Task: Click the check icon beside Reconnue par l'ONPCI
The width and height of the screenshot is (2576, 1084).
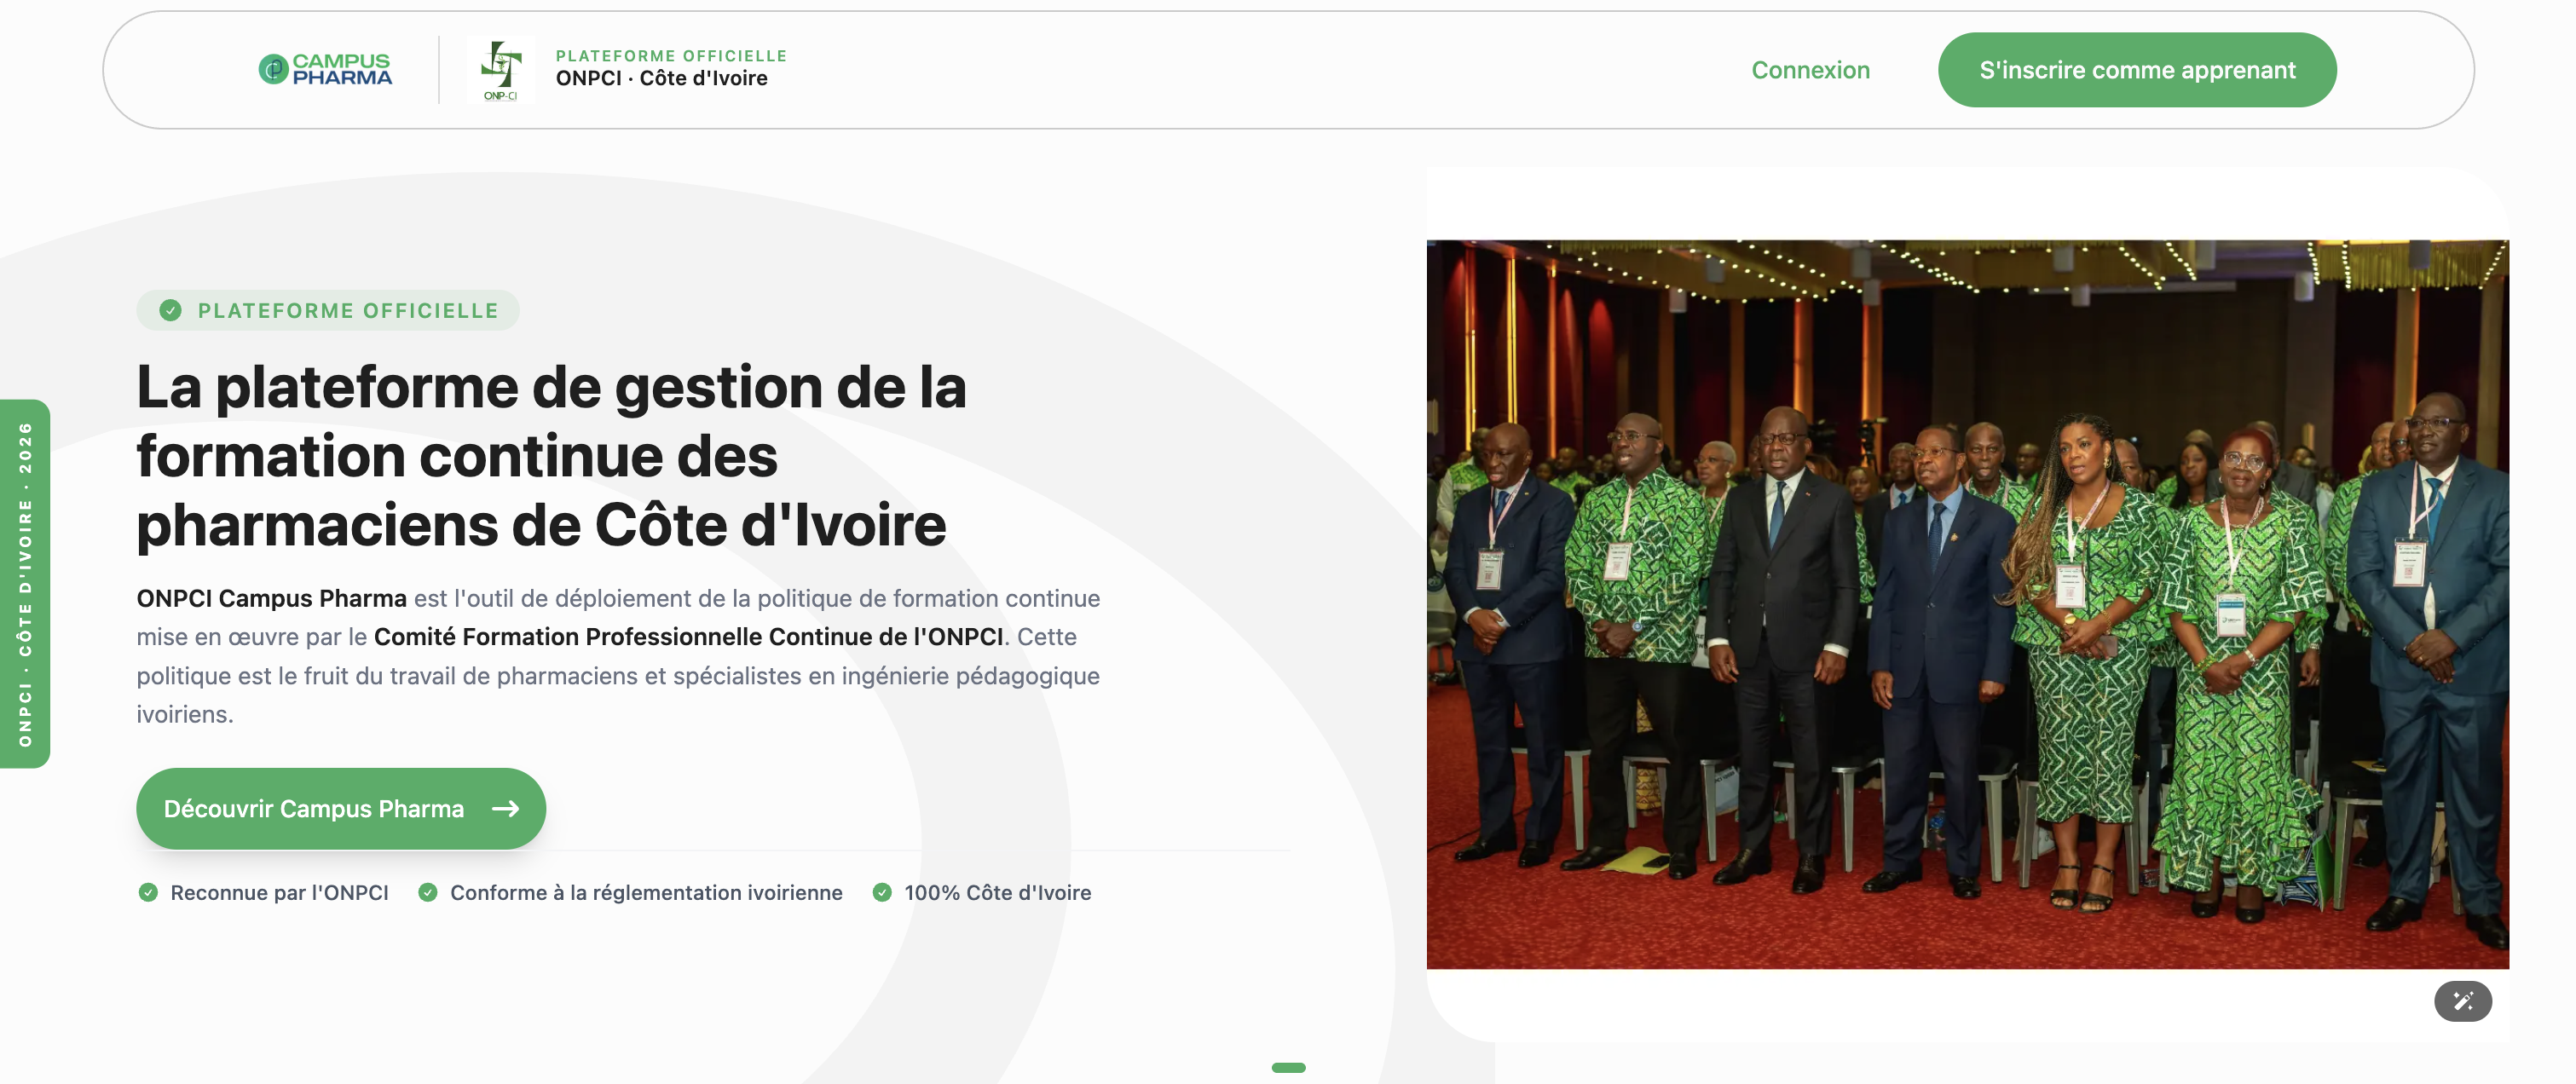Action: [148, 892]
